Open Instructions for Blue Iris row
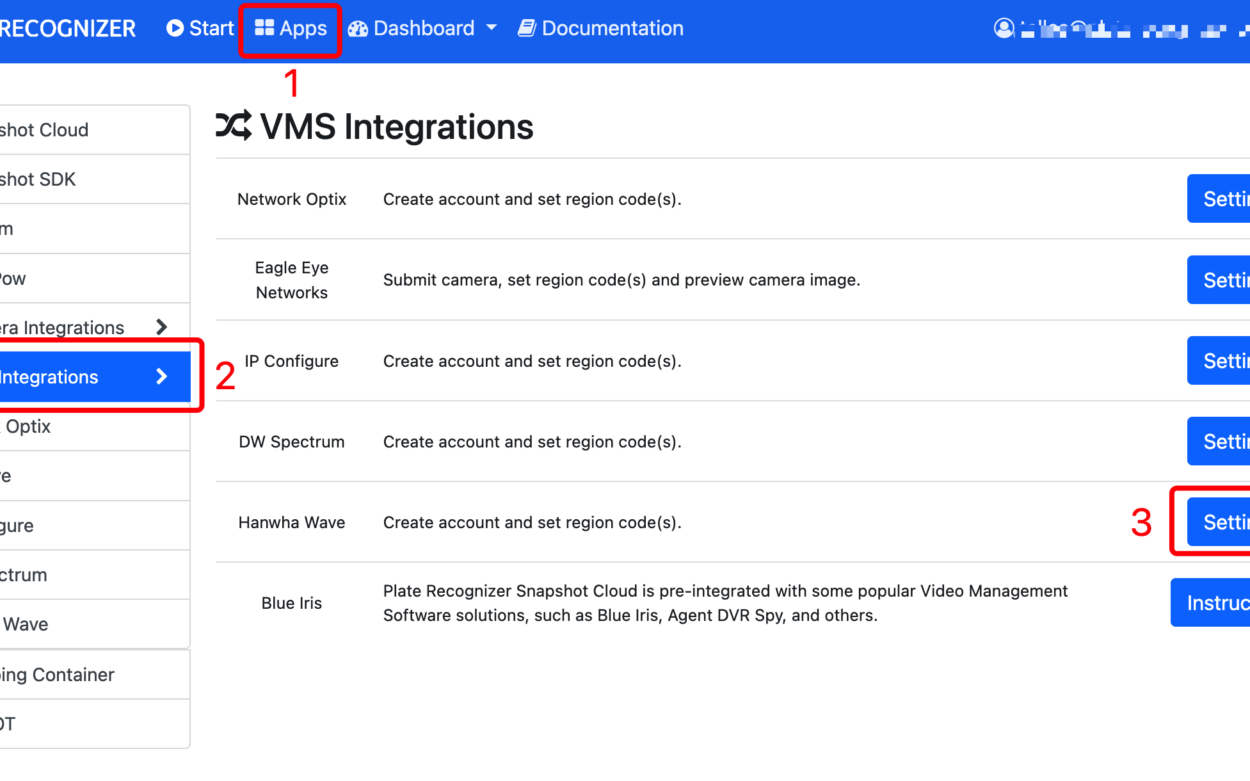 click(1211, 603)
